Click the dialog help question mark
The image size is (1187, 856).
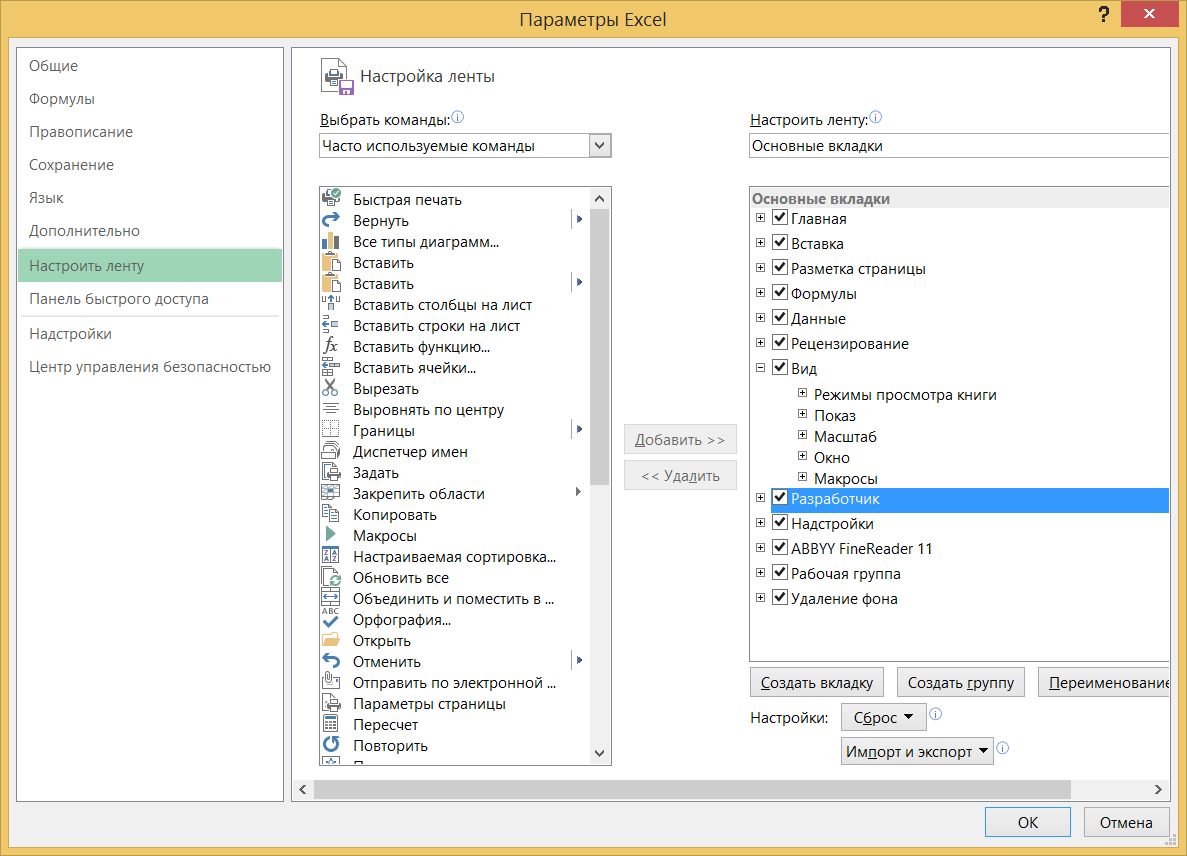tap(1104, 14)
